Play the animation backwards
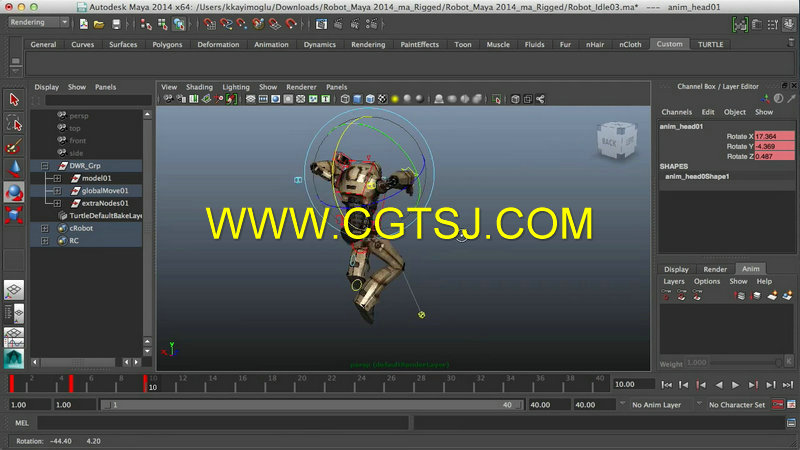This screenshot has height=450, width=800. point(719,385)
